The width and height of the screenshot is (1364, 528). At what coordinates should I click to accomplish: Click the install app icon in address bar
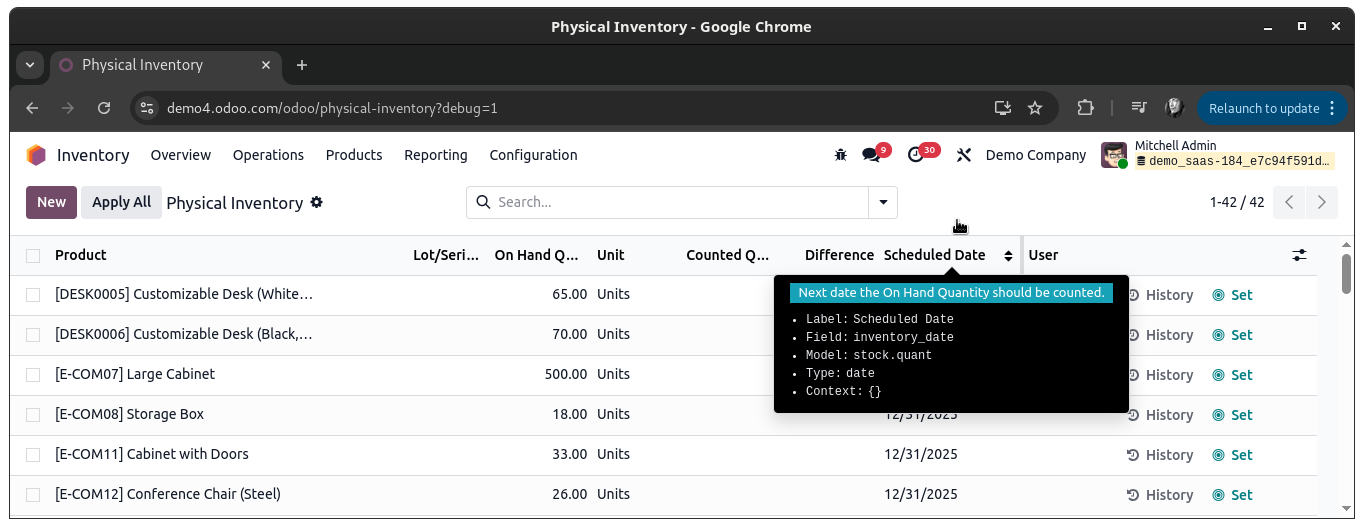1003,108
